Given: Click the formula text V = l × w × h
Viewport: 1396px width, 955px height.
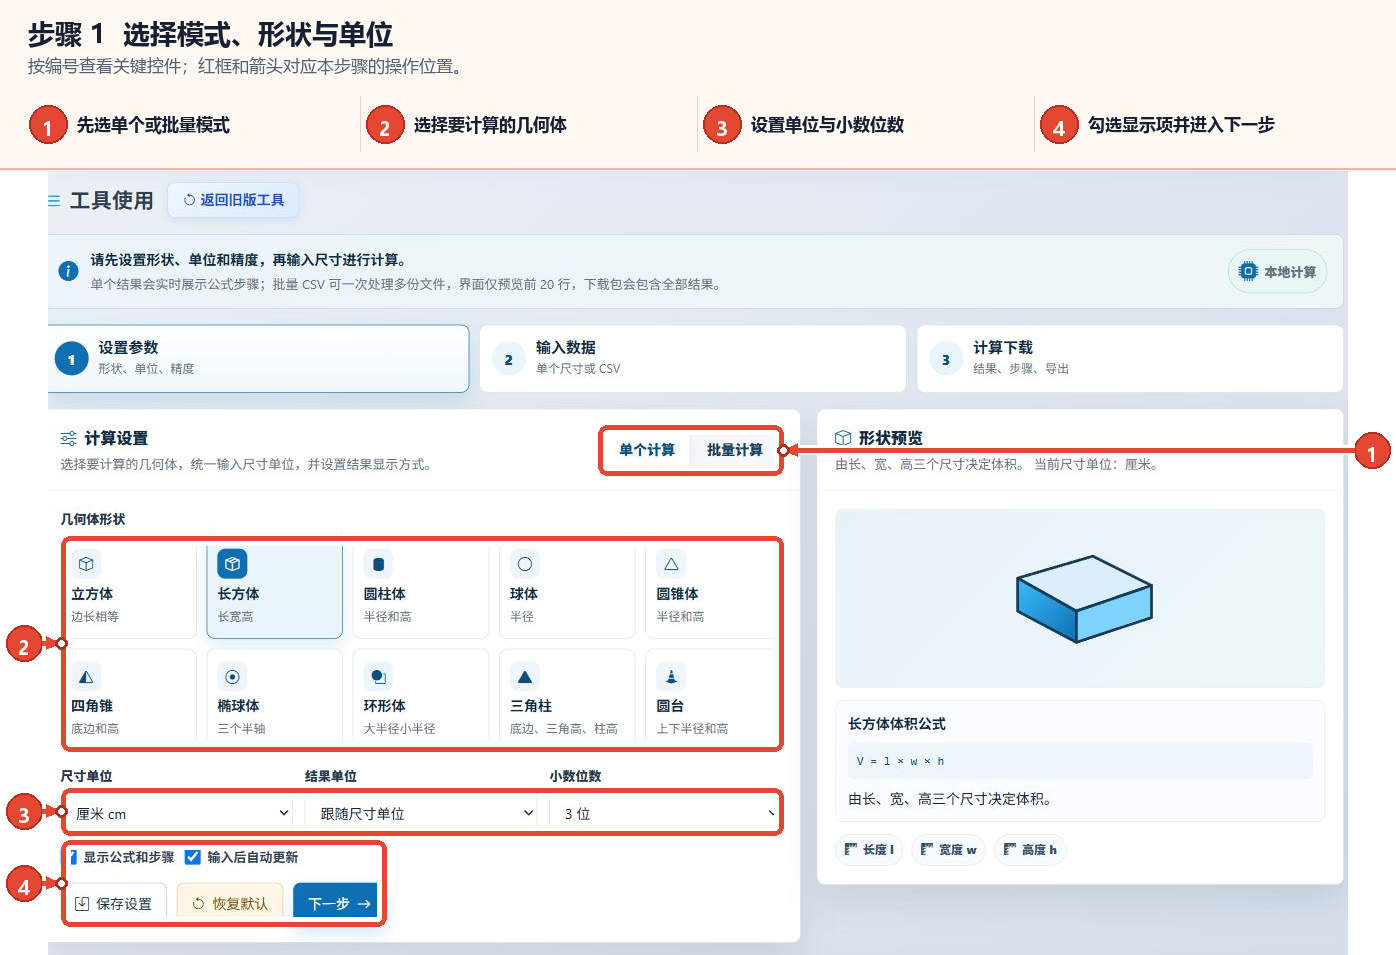Looking at the screenshot, I should [x=900, y=761].
